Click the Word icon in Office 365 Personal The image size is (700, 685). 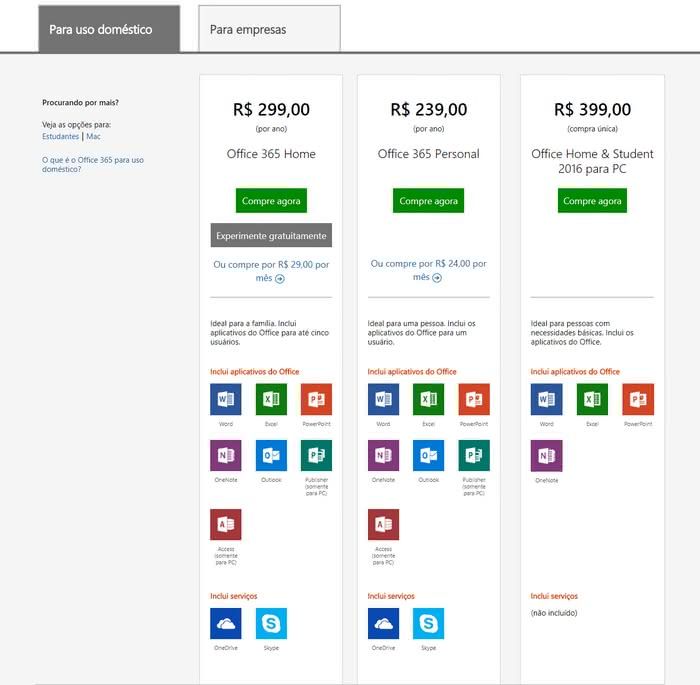(383, 399)
